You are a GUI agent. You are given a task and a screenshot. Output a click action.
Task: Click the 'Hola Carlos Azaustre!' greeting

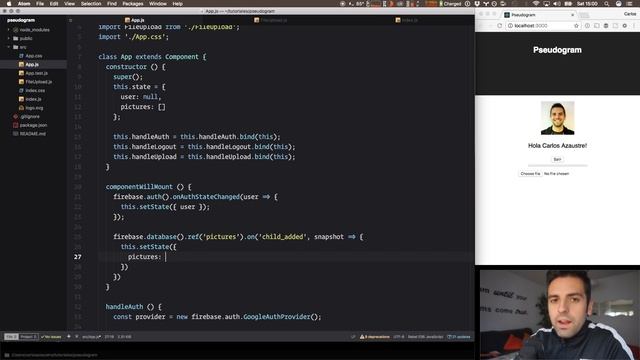[x=558, y=145]
